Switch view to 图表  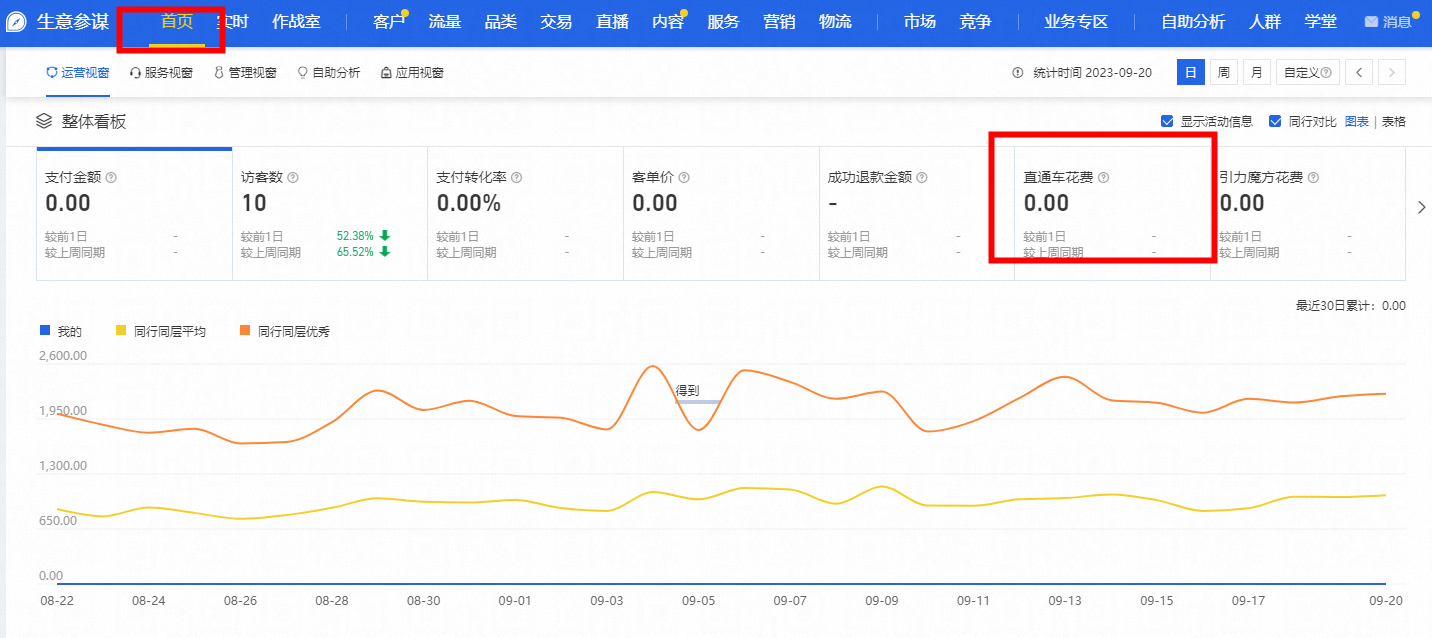tap(1357, 121)
